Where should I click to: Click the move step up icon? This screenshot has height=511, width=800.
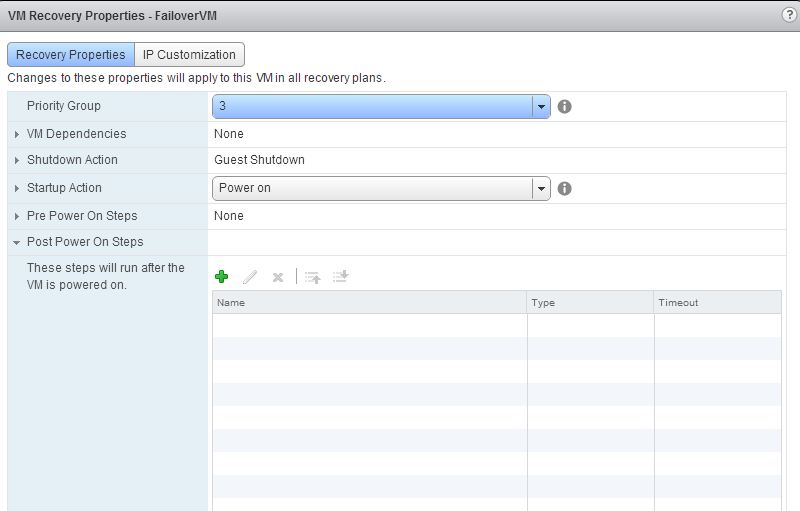tap(312, 277)
